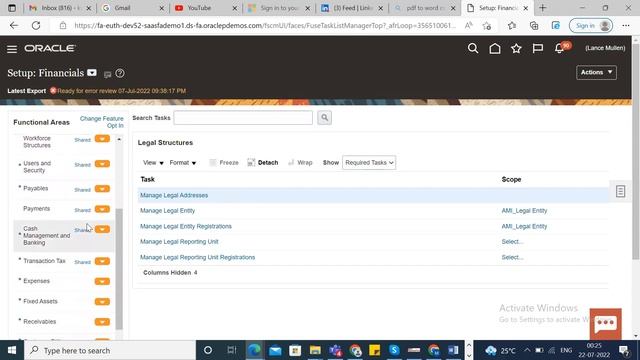Image resolution: width=640 pixels, height=360 pixels.
Task: Open the Actions dropdown button
Action: pyautogui.click(x=596, y=72)
